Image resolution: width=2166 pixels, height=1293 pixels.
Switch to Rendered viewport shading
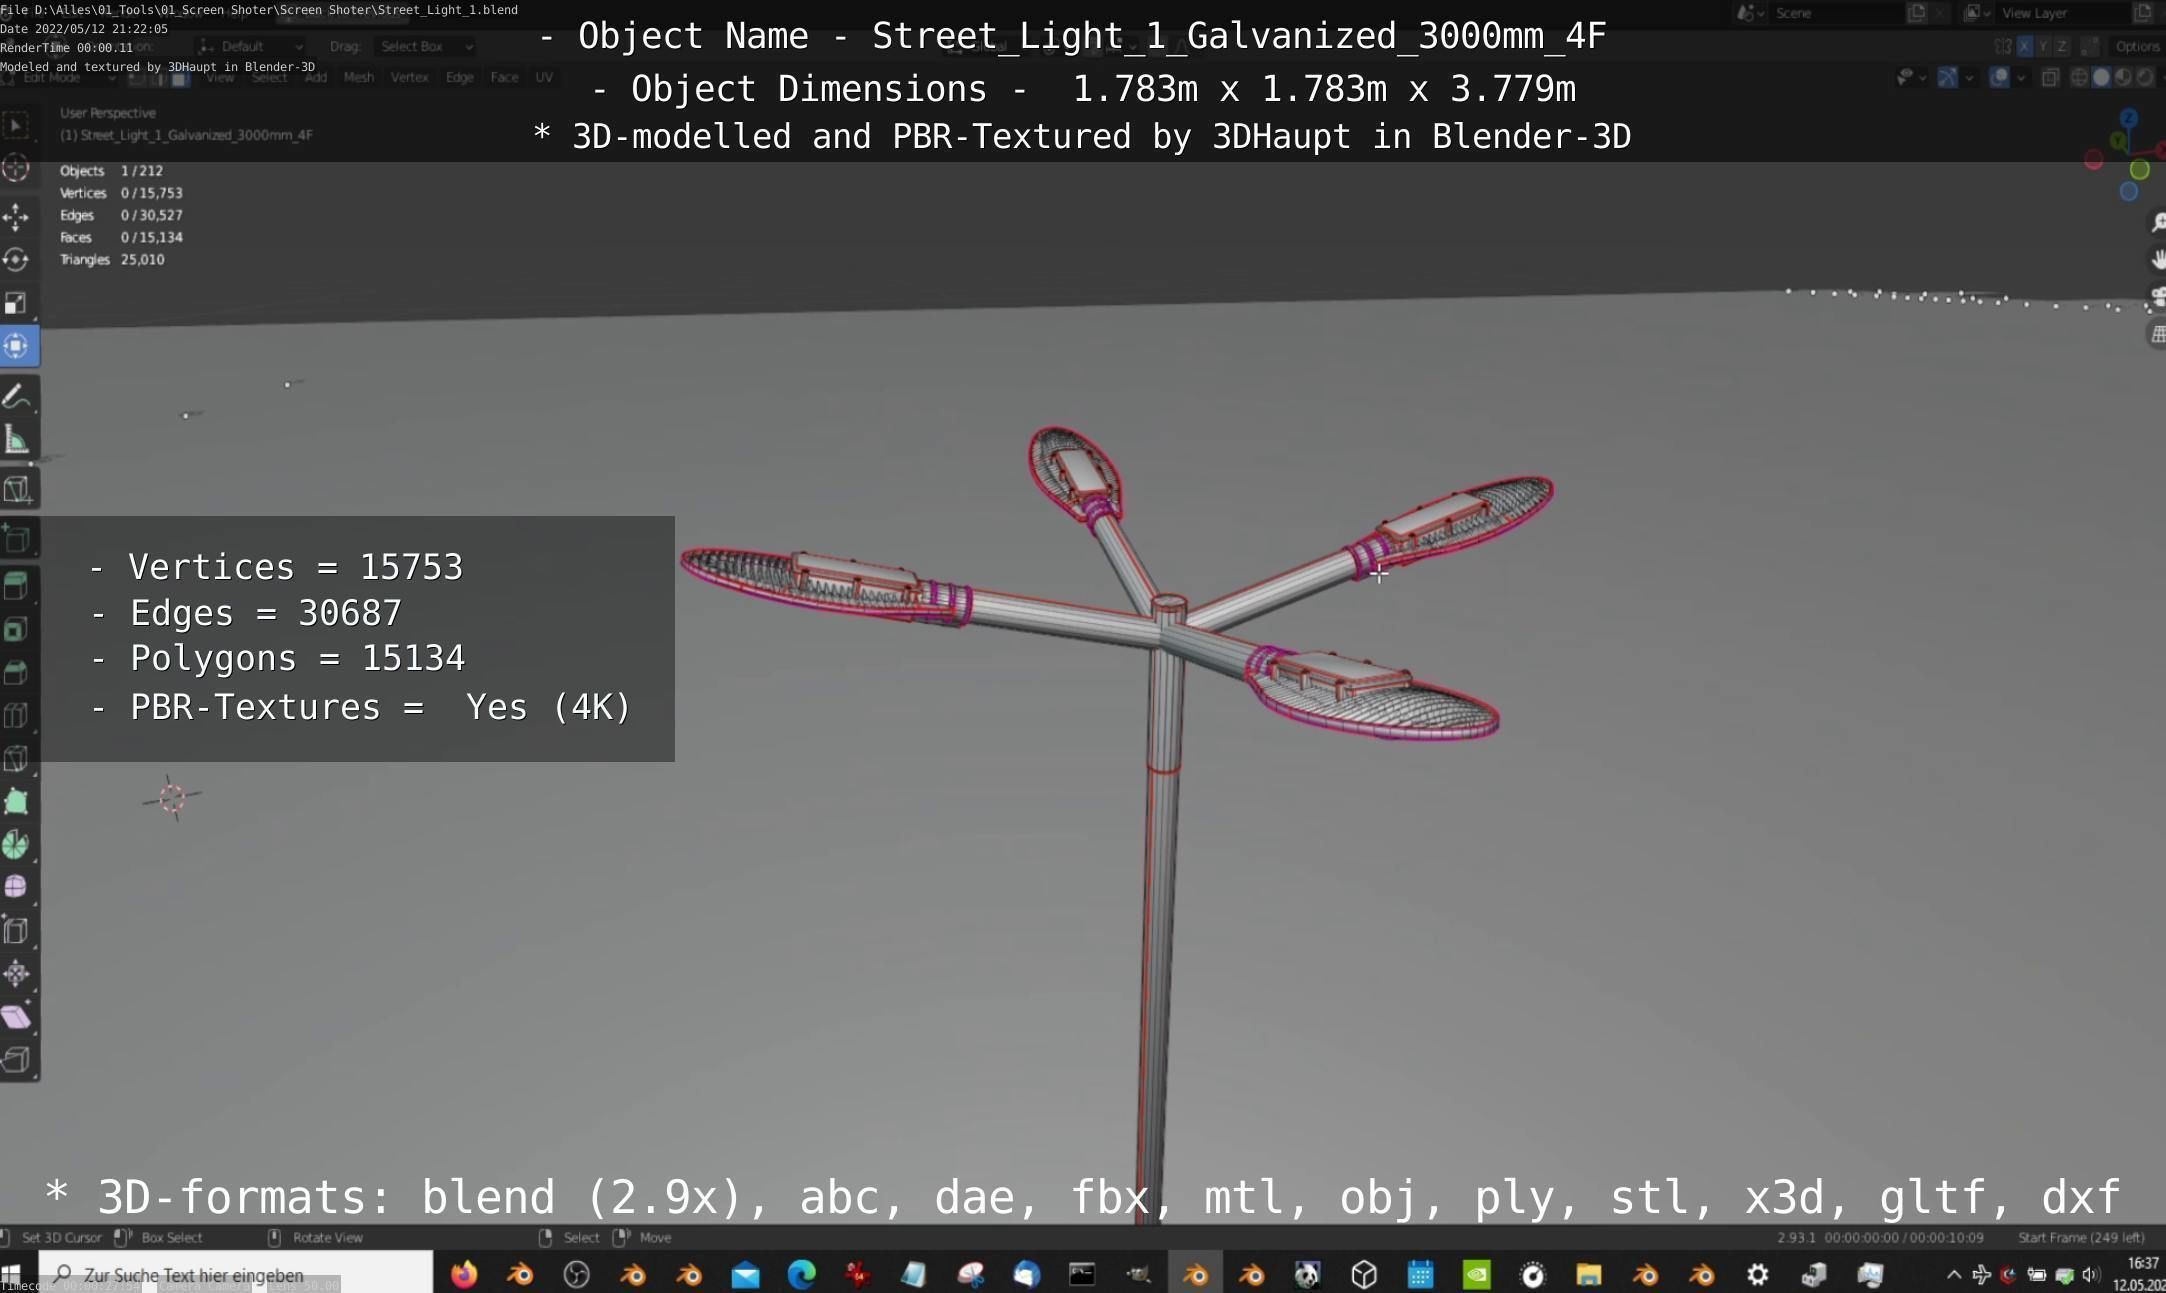[2144, 78]
